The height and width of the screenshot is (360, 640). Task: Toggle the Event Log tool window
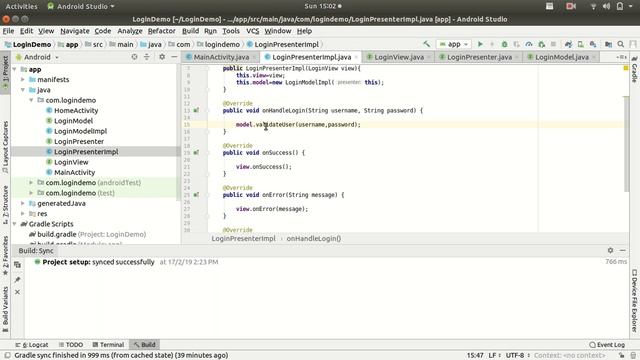pyautogui.click(x=607, y=344)
